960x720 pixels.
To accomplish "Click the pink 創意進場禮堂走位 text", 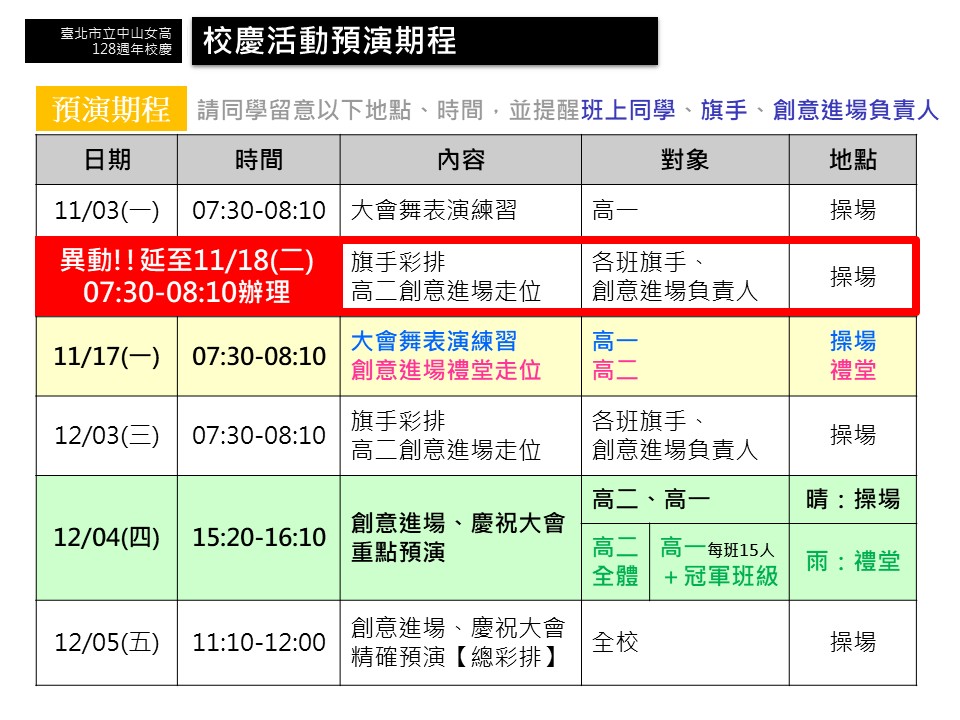I will [446, 371].
